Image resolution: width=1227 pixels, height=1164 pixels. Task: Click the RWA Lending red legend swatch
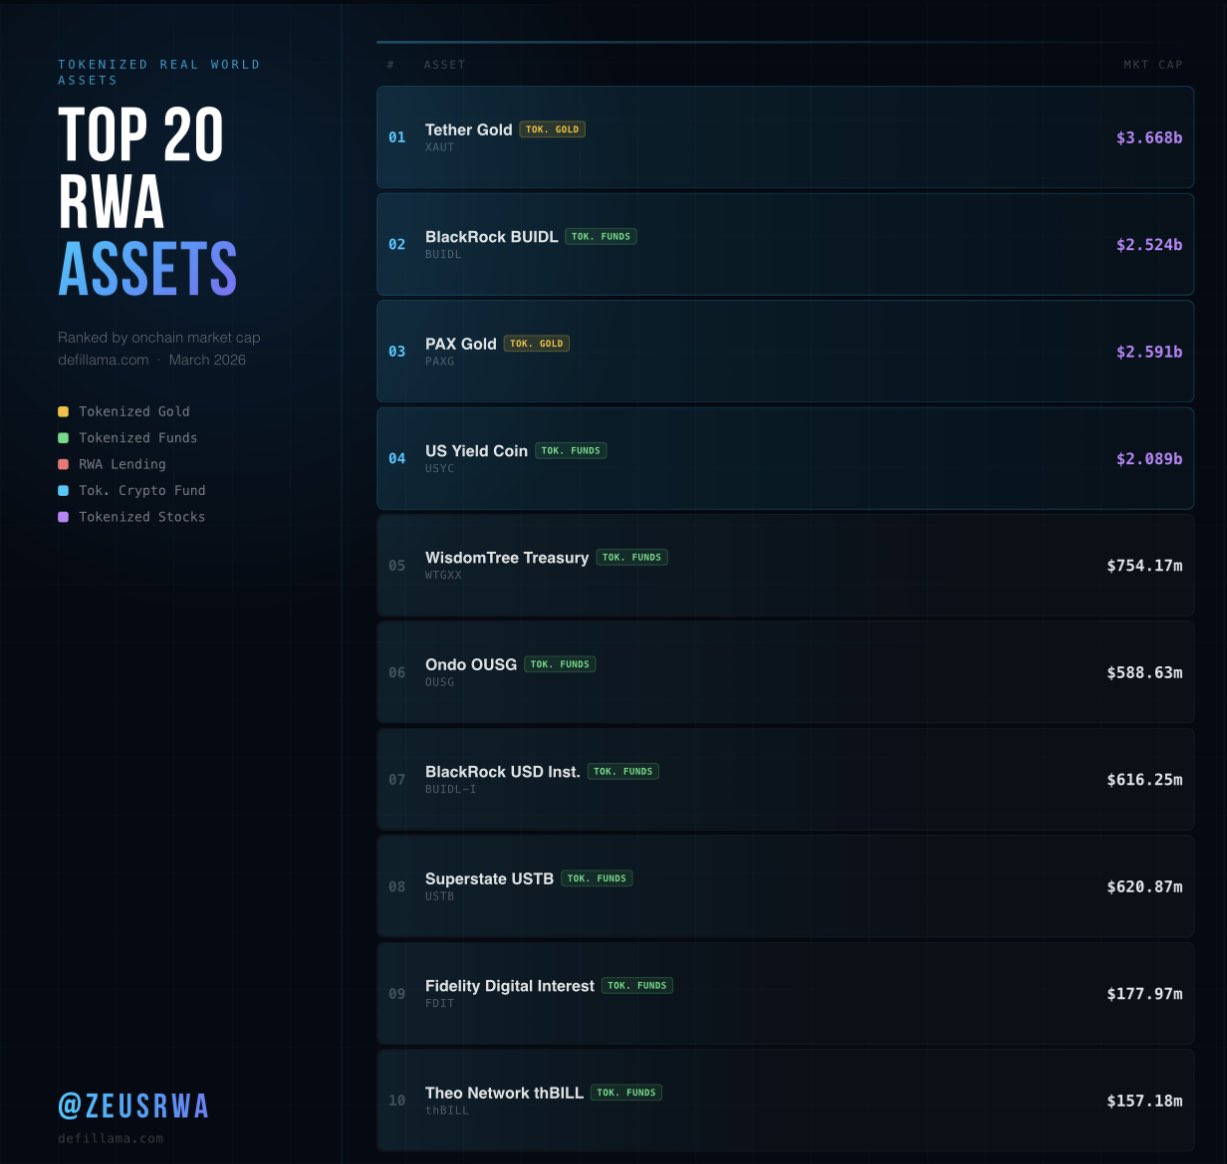(x=63, y=464)
